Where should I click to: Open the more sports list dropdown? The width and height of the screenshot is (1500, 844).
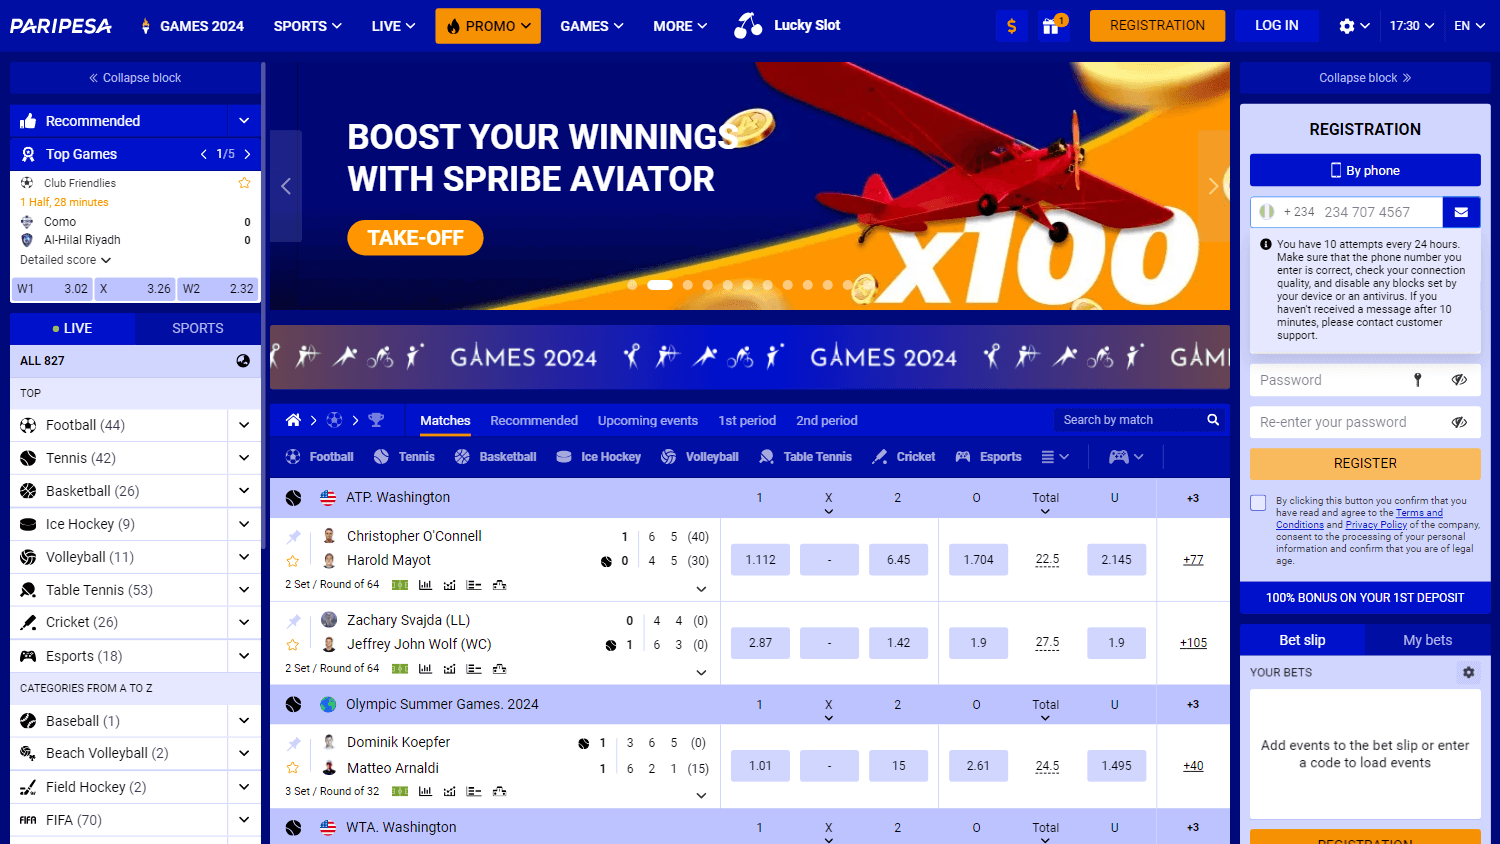click(1055, 457)
